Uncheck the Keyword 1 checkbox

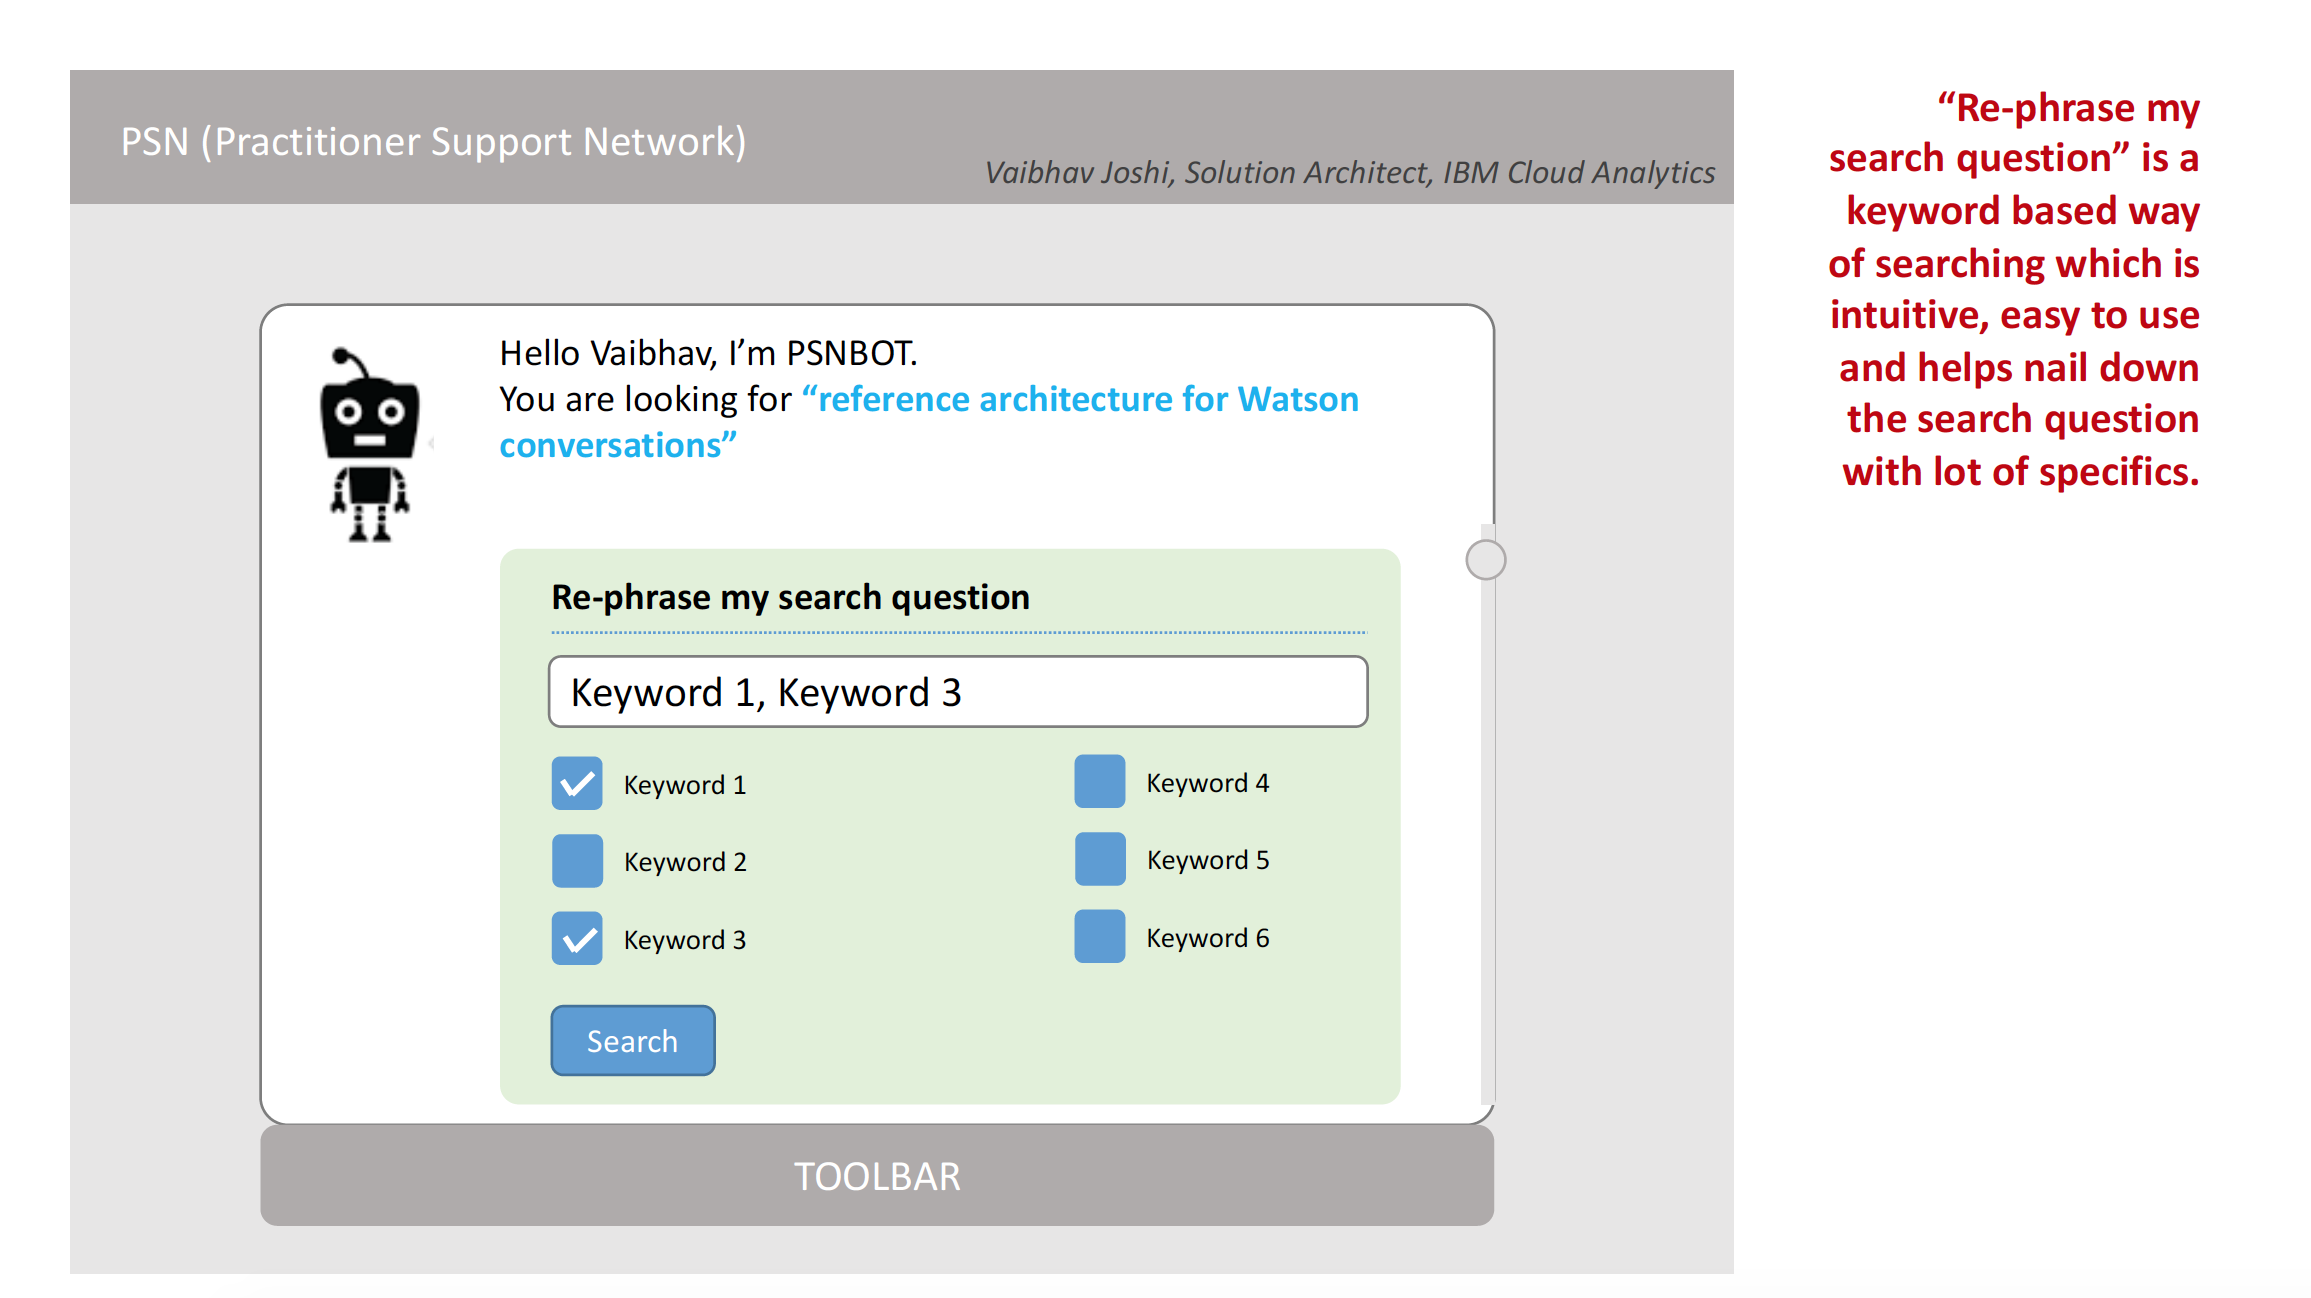click(x=577, y=783)
